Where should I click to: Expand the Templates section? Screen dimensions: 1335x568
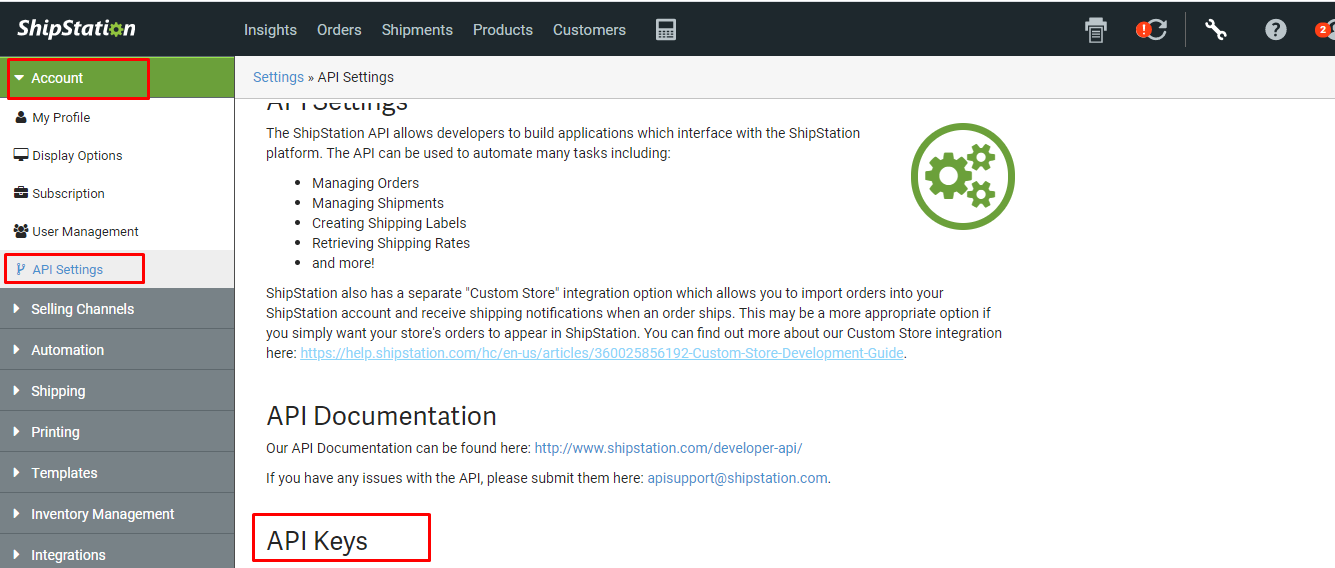(x=117, y=473)
